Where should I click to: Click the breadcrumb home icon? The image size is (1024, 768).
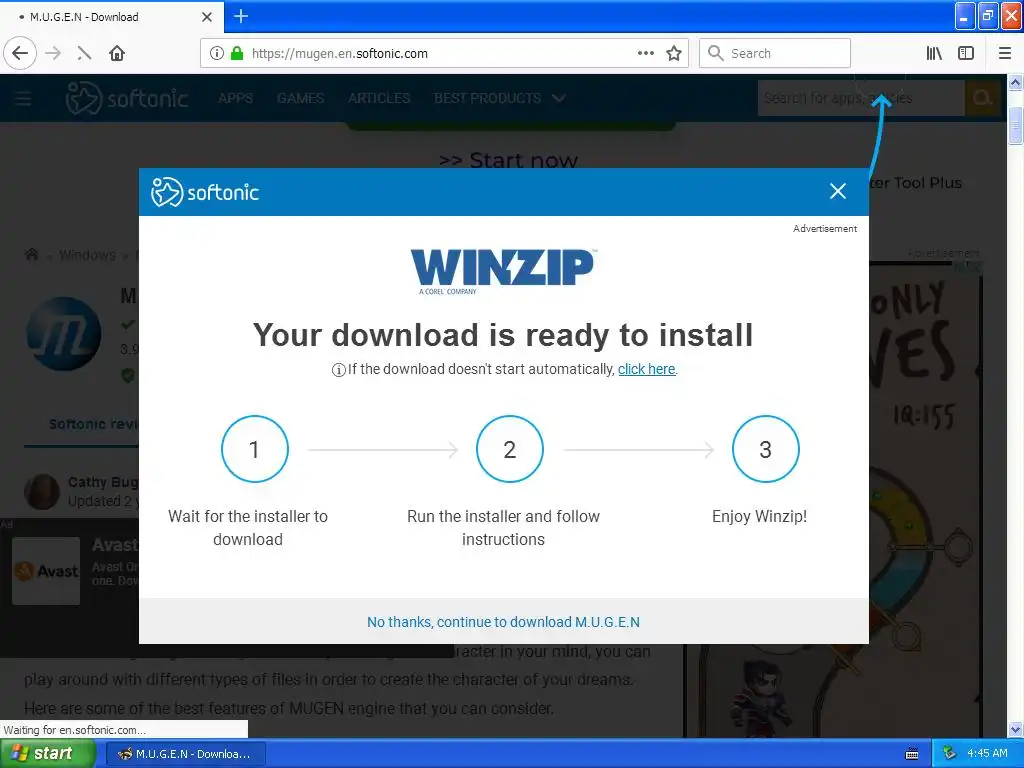coord(31,254)
